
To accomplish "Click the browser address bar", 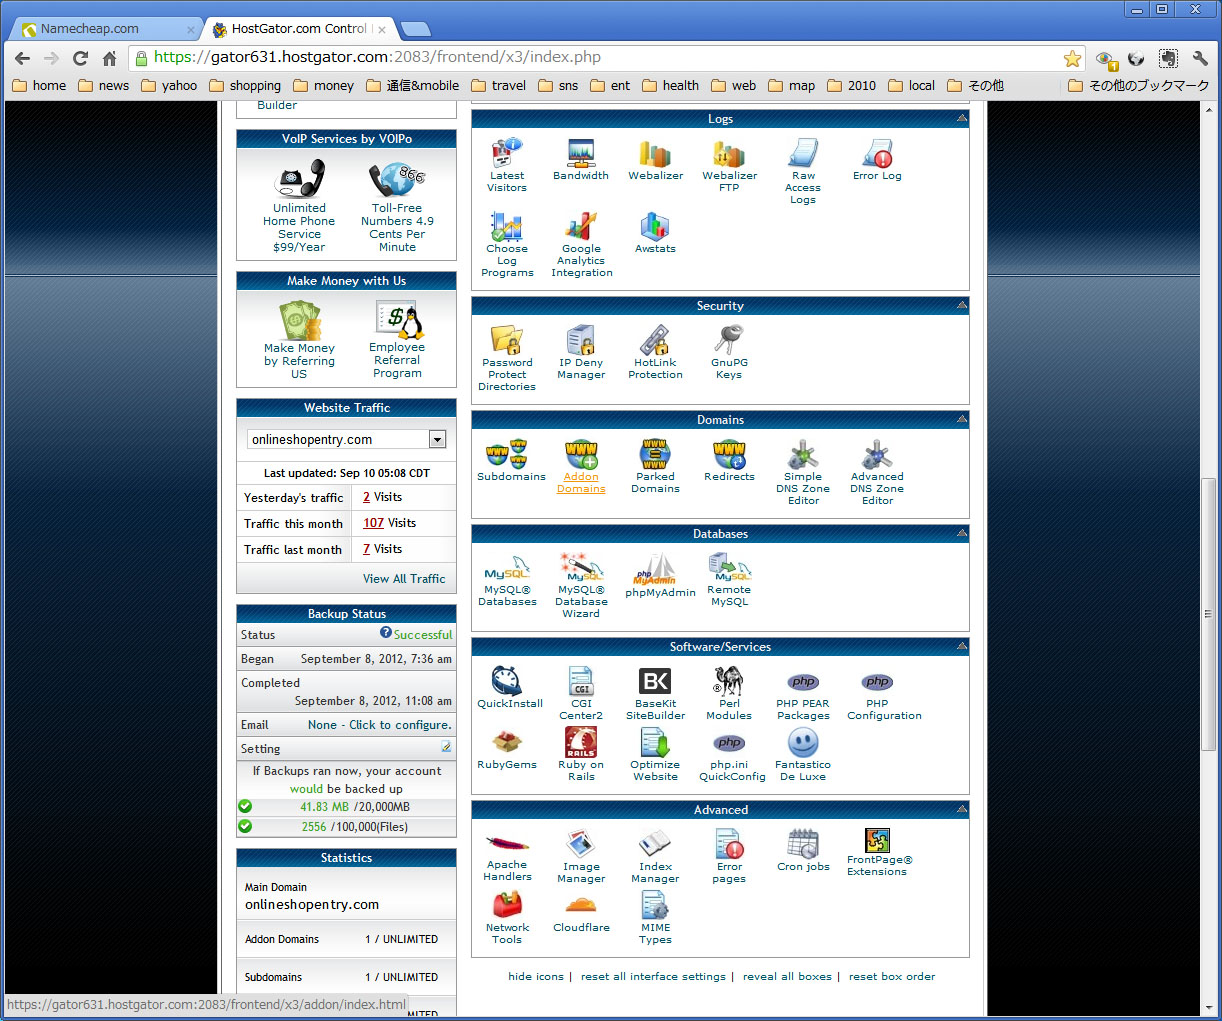I will pos(600,58).
